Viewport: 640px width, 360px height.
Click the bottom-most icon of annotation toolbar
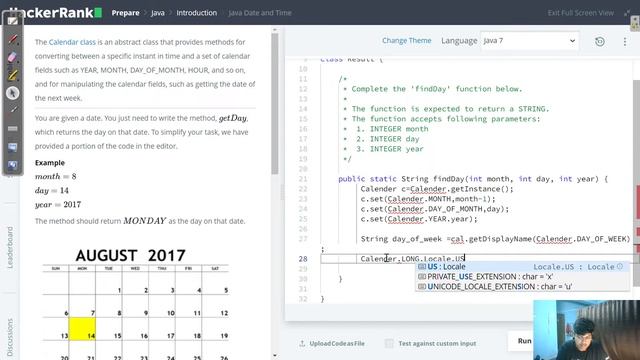(x=13, y=164)
